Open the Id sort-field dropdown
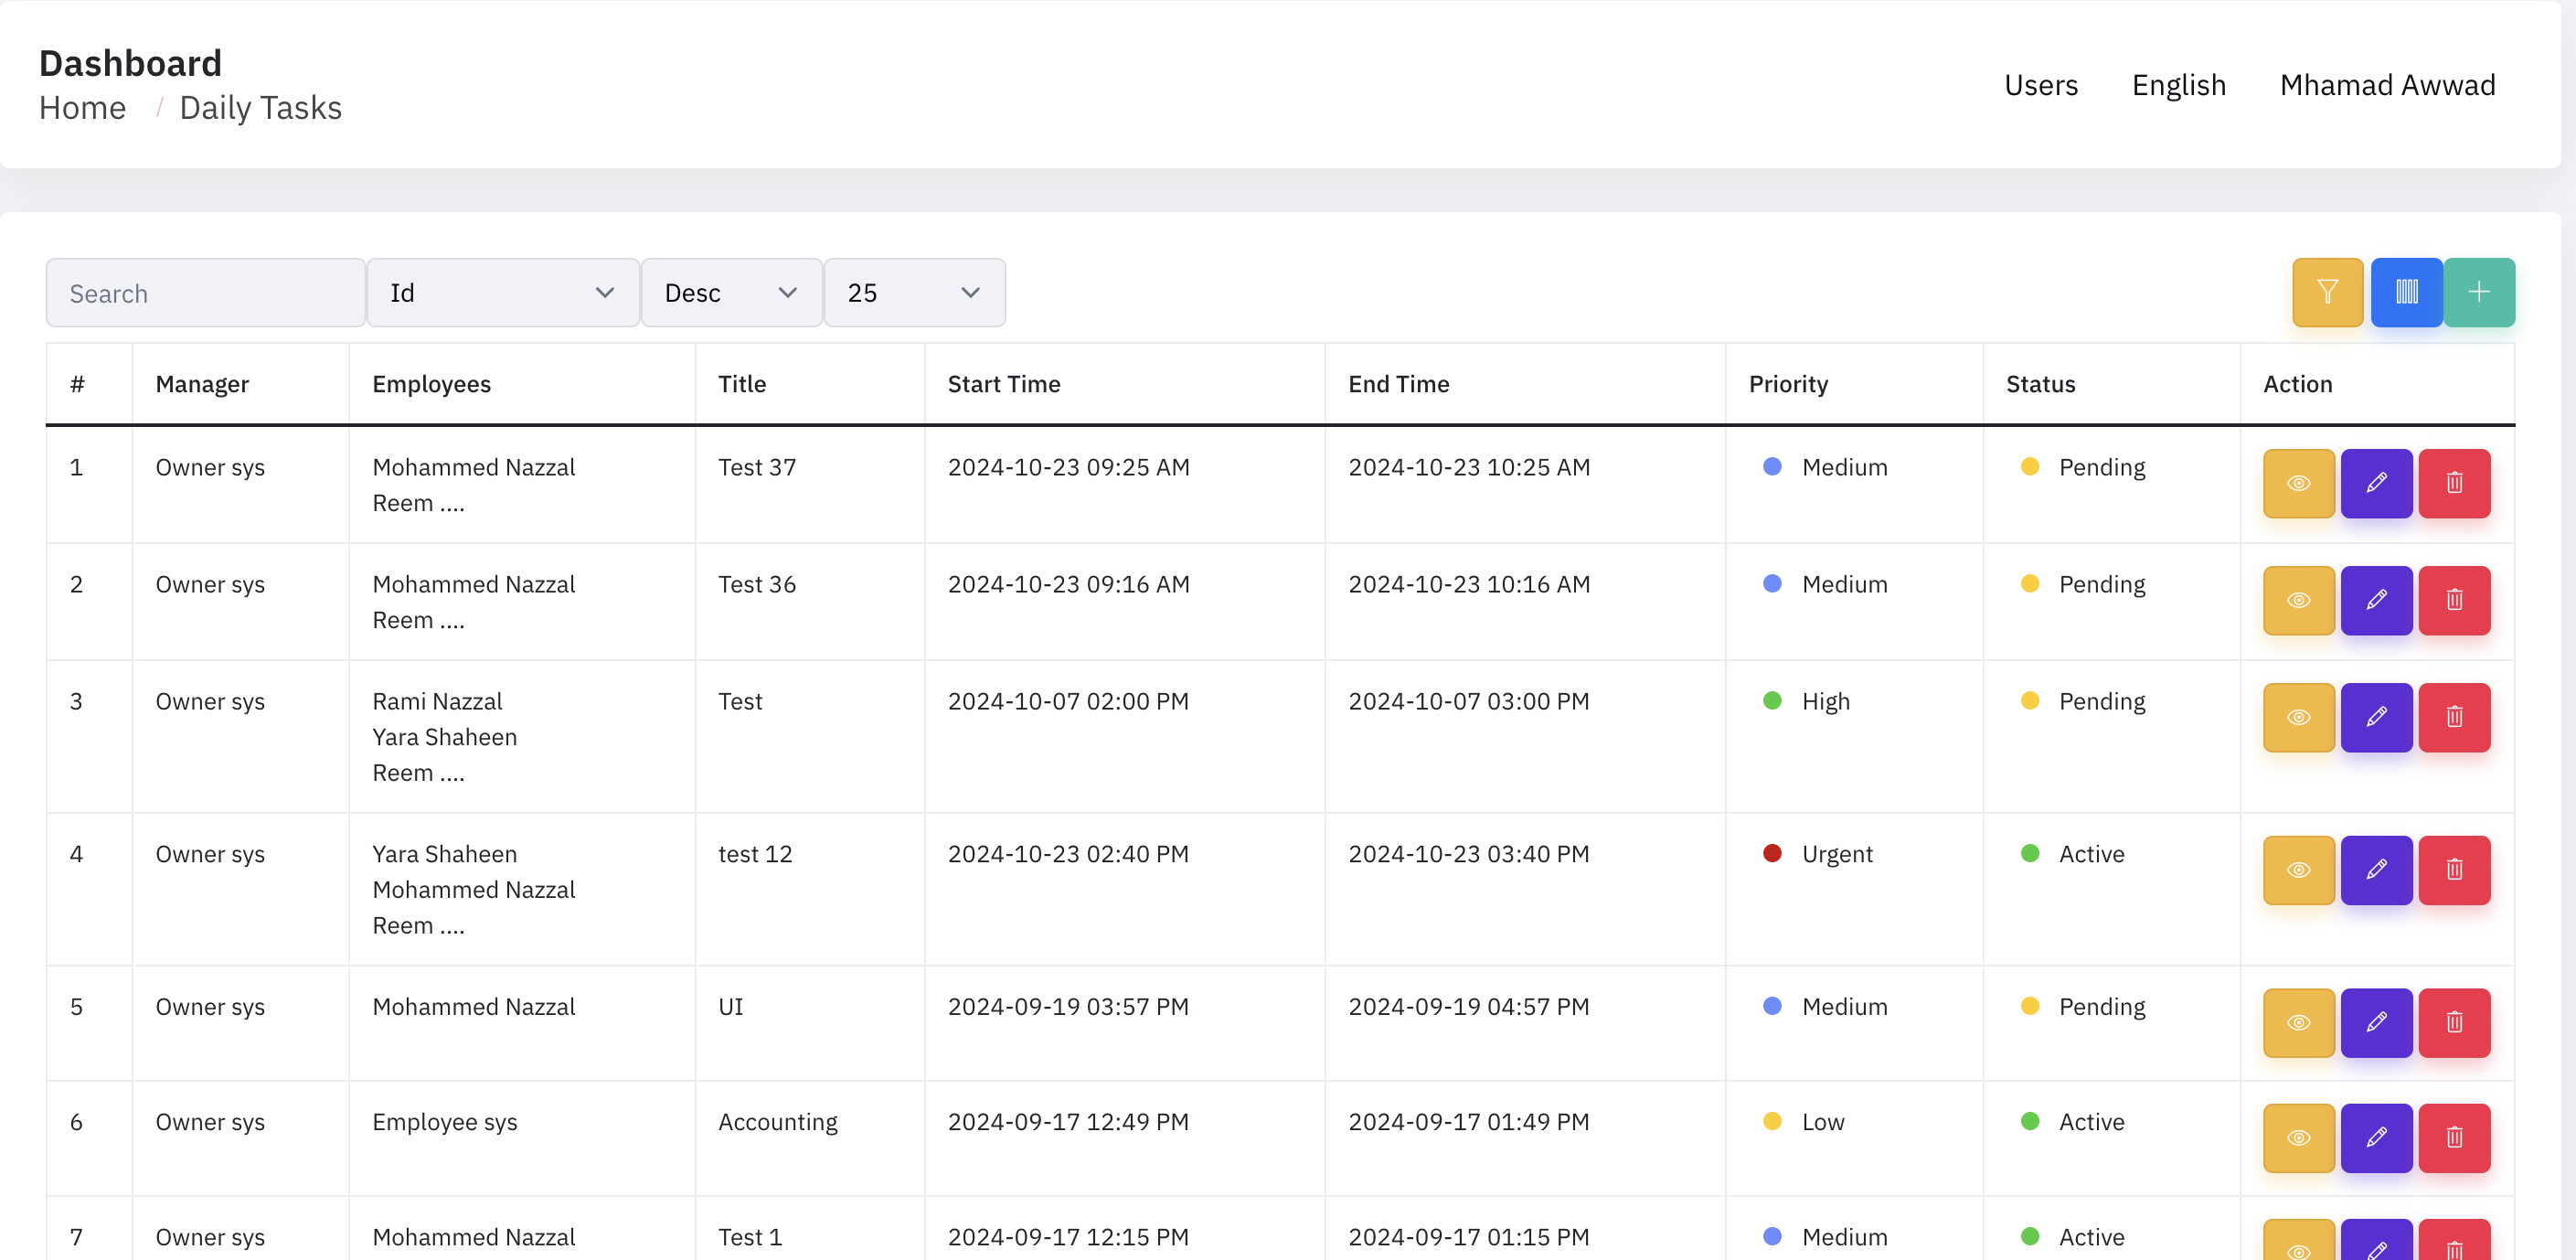2576x1260 pixels. pos(503,292)
